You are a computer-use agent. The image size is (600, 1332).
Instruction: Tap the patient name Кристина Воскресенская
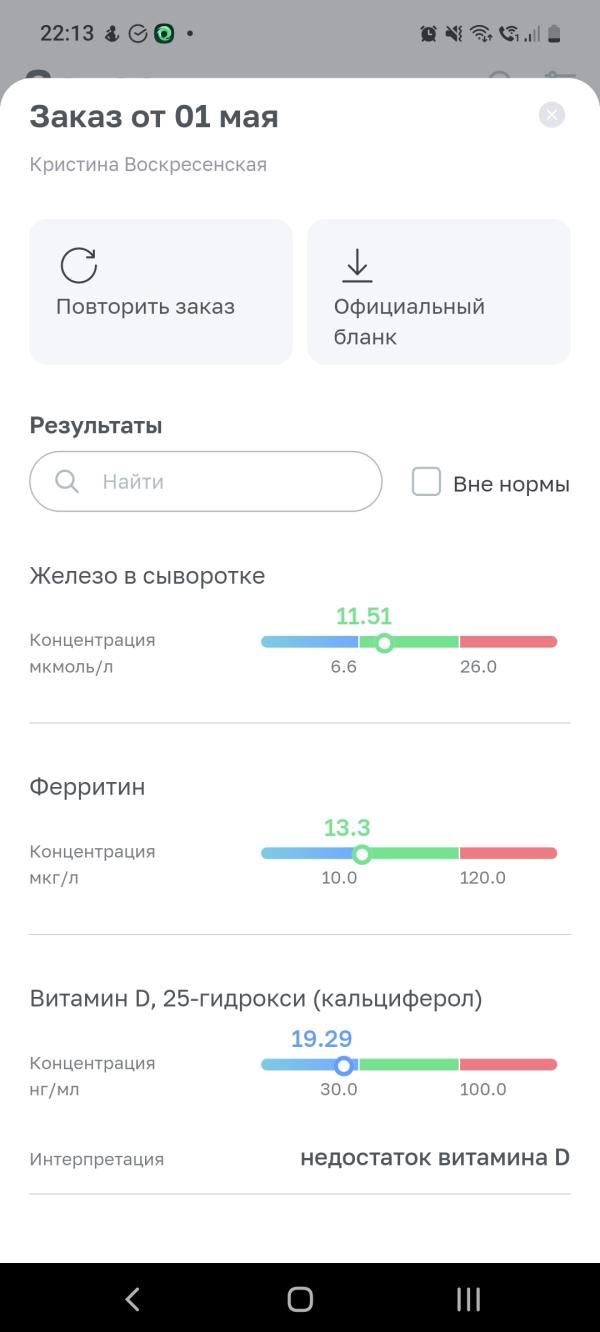pos(148,165)
